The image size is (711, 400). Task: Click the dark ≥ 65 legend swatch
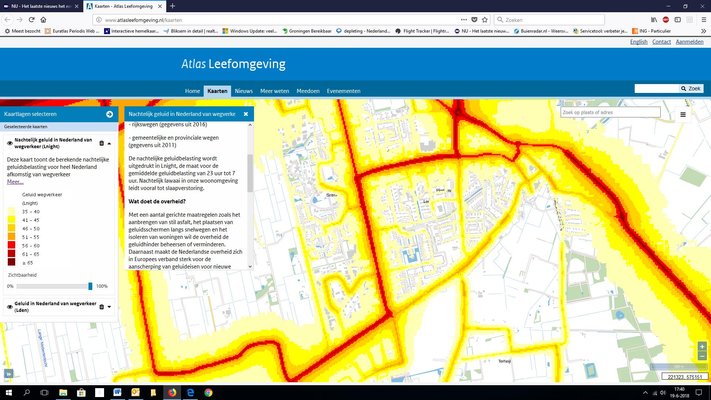[11, 262]
